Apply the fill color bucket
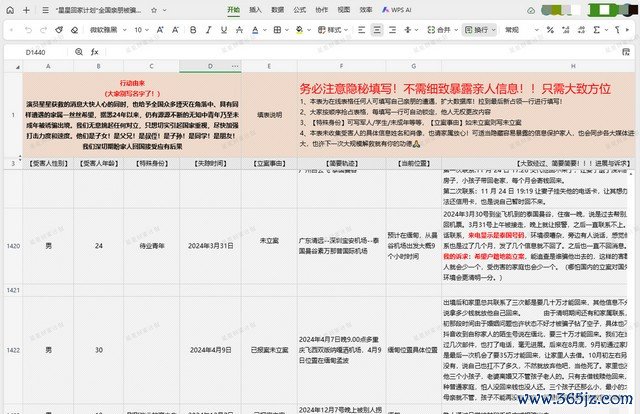The width and height of the screenshot is (640, 414). click(x=300, y=30)
